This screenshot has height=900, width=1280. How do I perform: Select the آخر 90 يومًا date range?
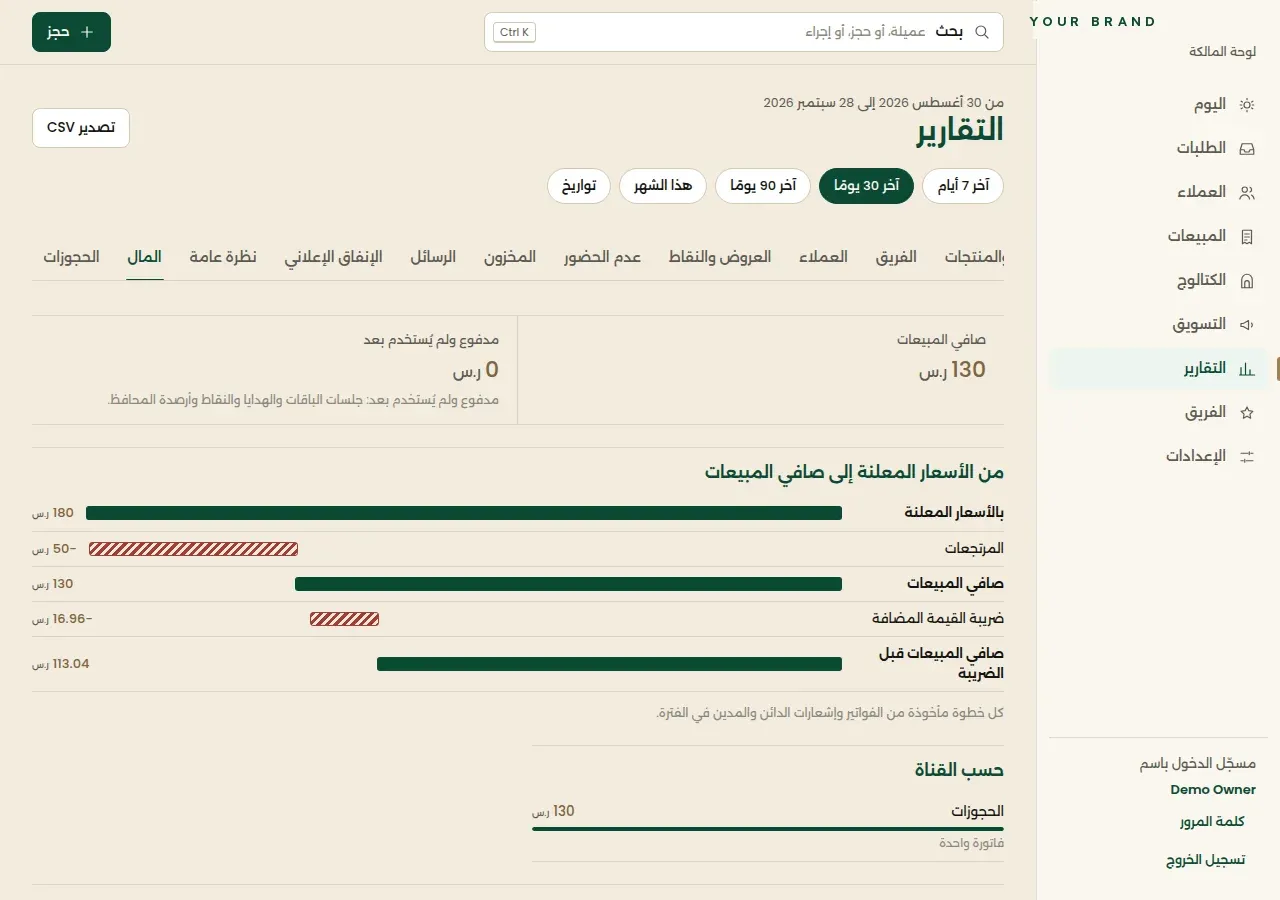(x=763, y=186)
